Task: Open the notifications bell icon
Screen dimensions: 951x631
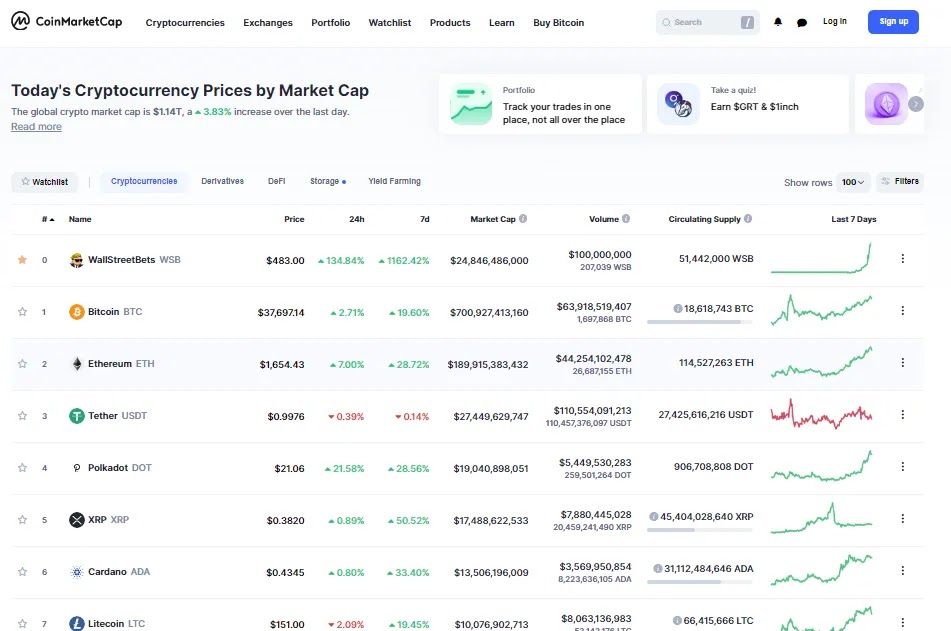Action: (778, 22)
